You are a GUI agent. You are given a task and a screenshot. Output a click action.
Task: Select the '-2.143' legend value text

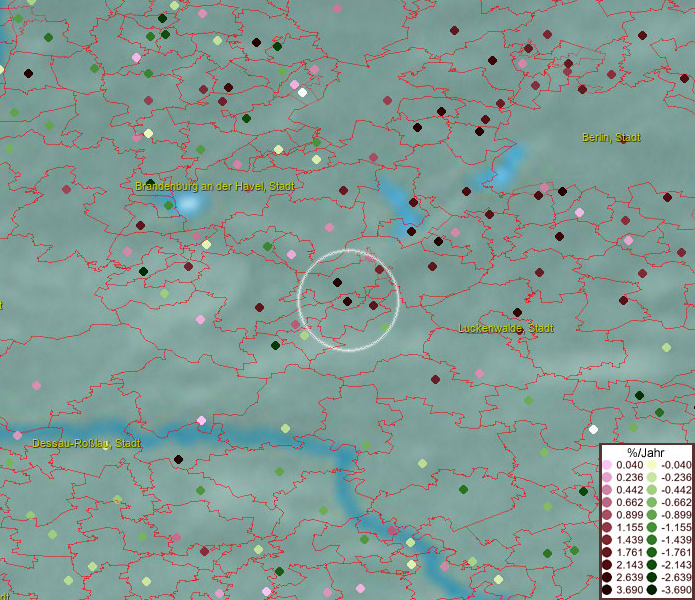point(676,565)
